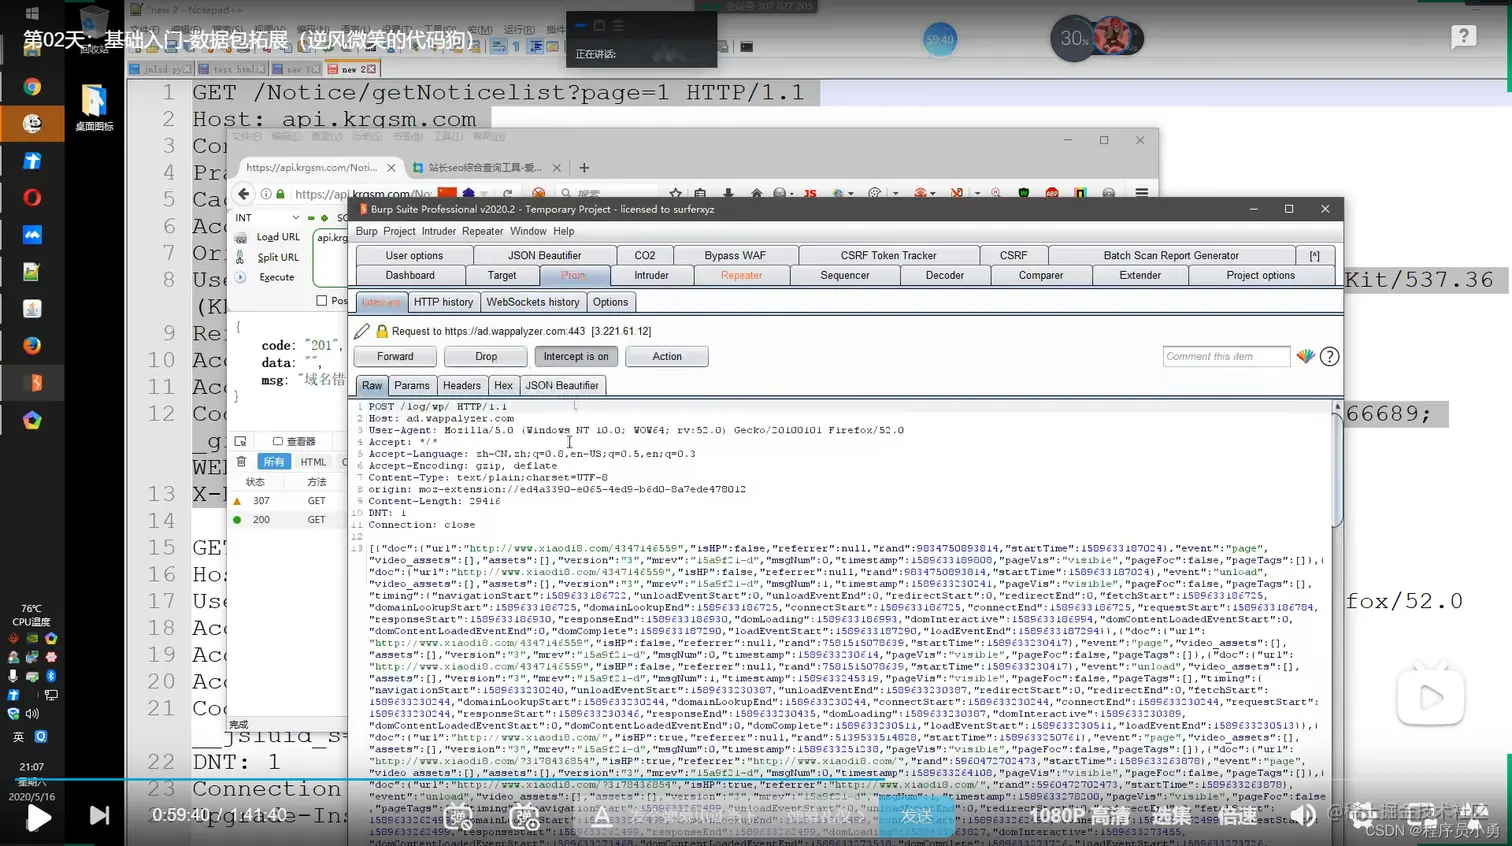Open the 1080P 高清 quality selector
Image resolution: width=1512 pixels, height=846 pixels.
coord(1081,816)
